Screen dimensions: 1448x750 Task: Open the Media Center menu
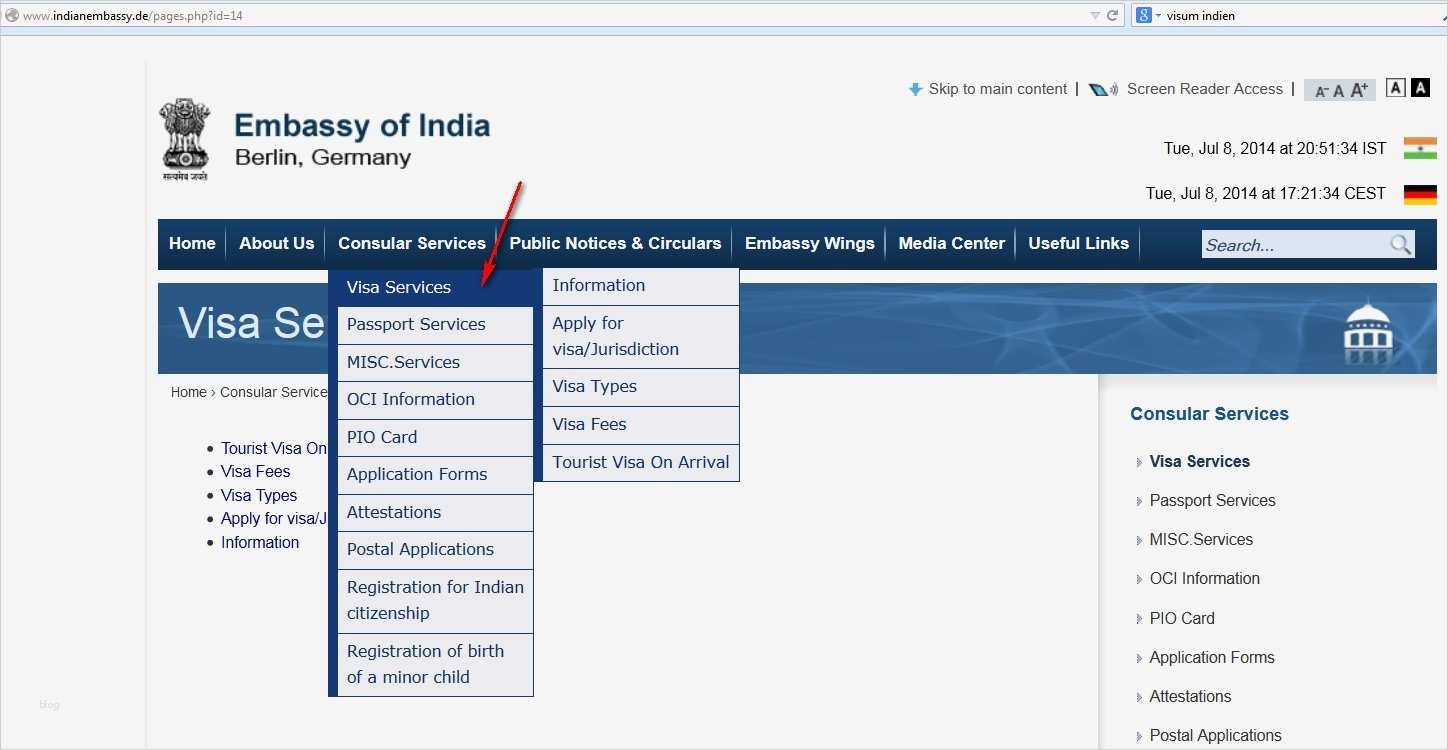pyautogui.click(x=952, y=243)
